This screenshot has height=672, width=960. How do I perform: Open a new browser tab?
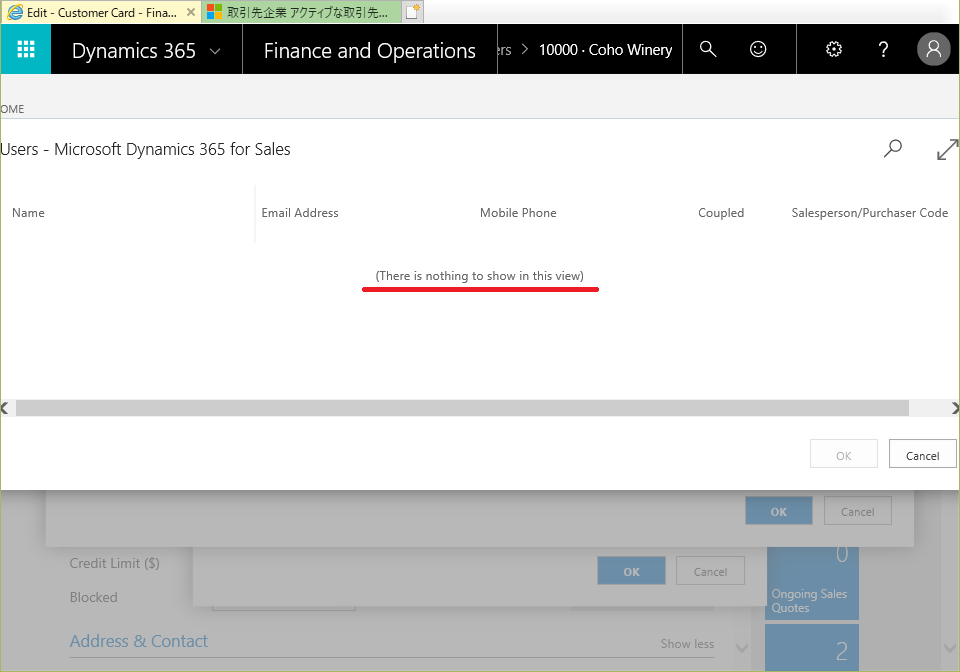coord(413,12)
